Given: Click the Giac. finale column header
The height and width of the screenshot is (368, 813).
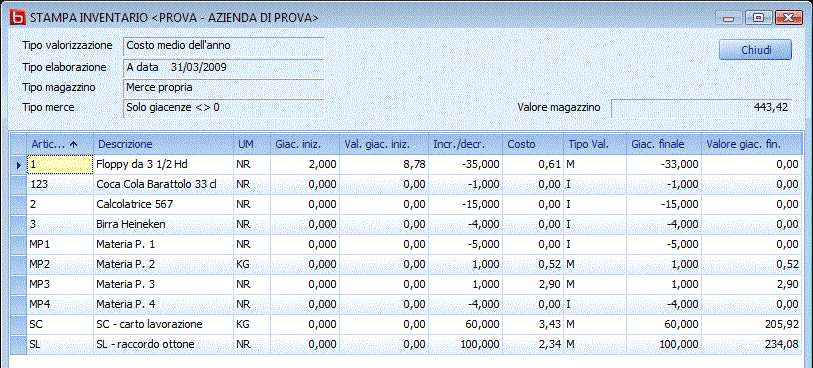Looking at the screenshot, I should click(664, 144).
